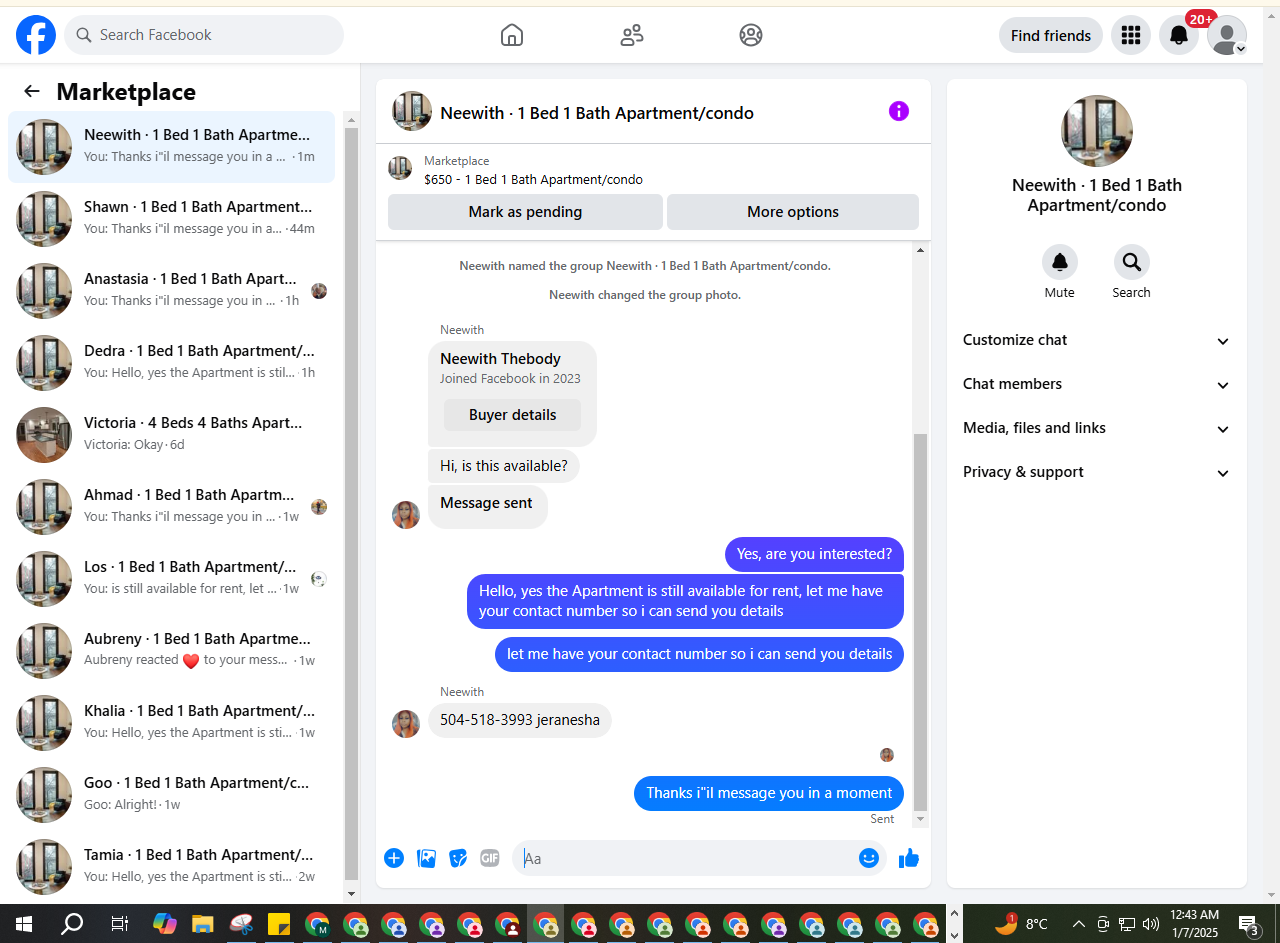1280x943 pixels.
Task: Open the apps grid menu
Action: 1131,35
